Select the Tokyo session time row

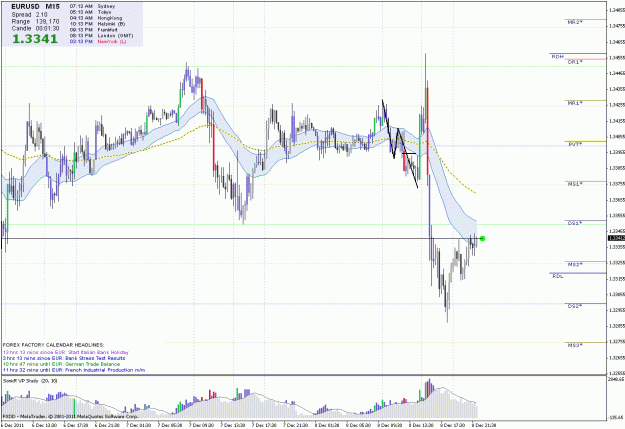[90, 12]
